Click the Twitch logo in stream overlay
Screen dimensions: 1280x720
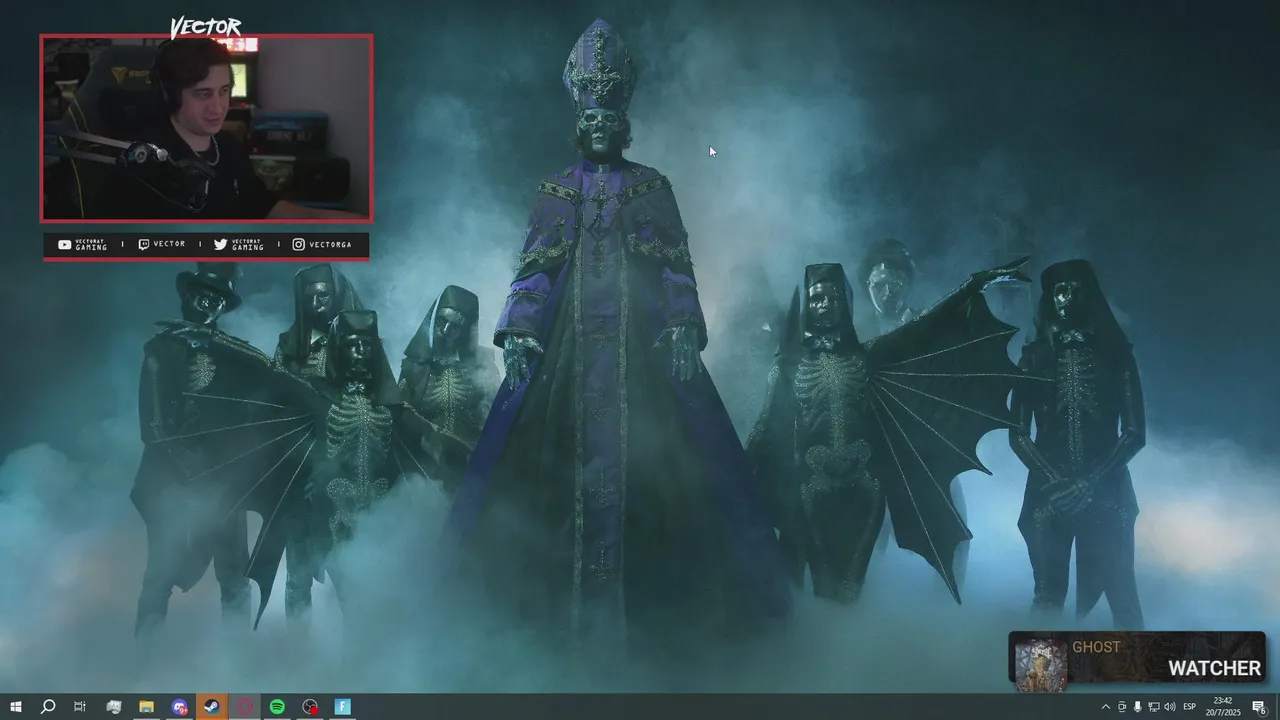pos(144,244)
